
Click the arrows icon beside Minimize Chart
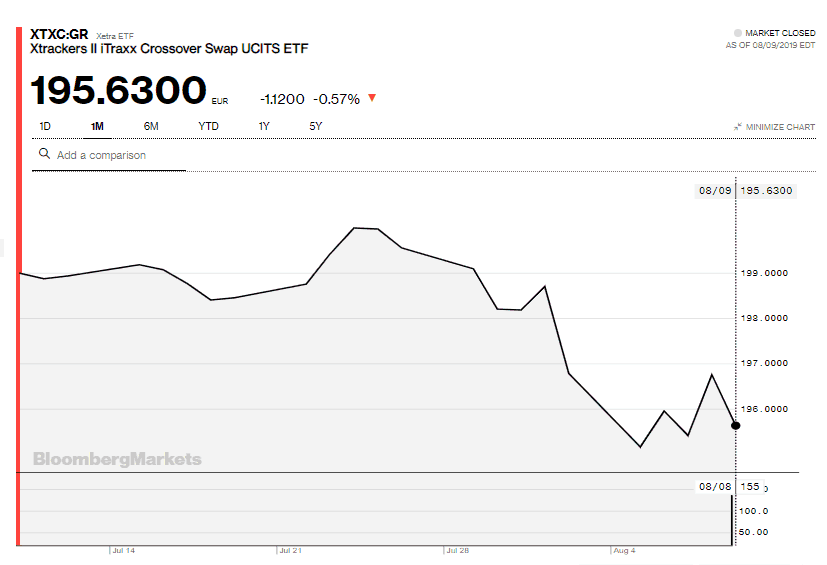point(738,127)
